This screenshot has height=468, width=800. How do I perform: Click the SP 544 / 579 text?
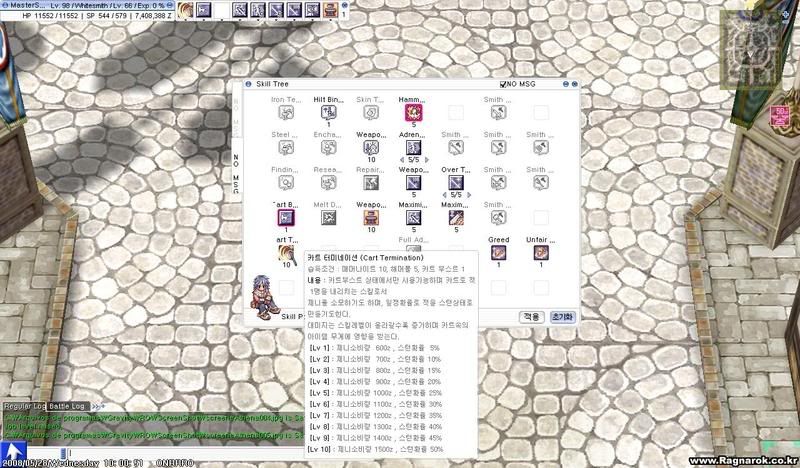click(x=106, y=16)
